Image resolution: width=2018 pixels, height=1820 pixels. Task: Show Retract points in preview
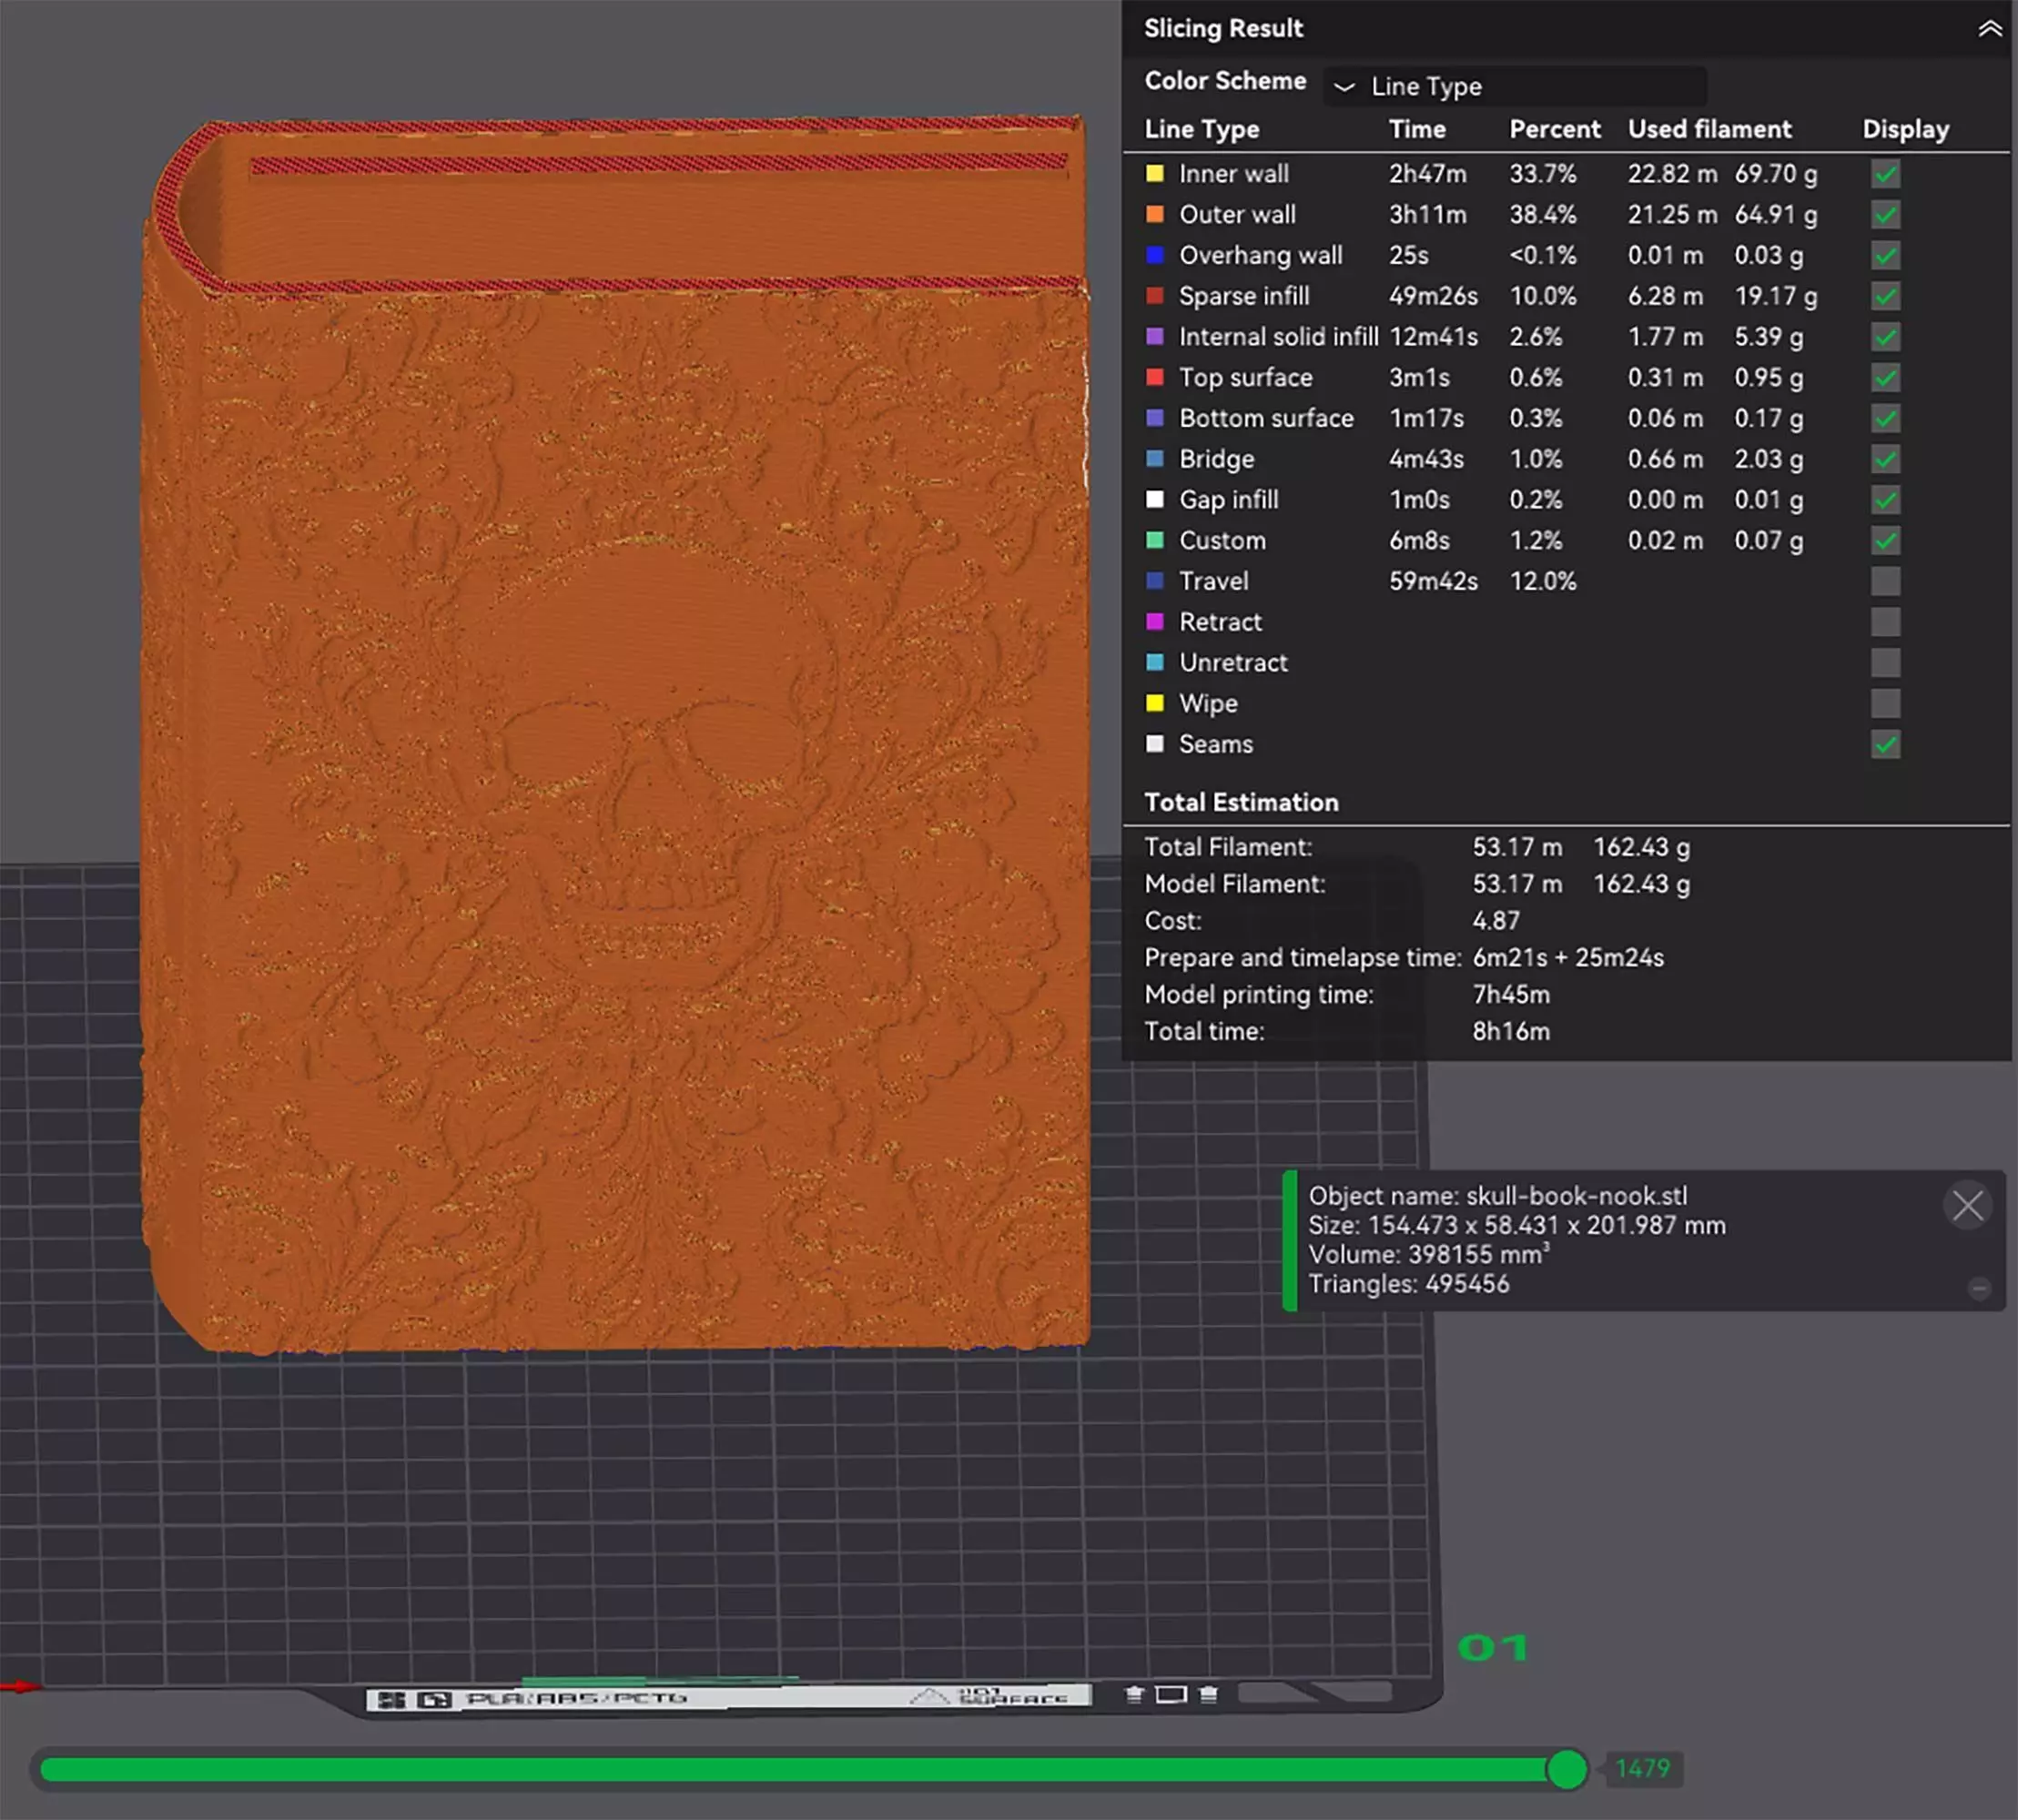tap(1885, 622)
